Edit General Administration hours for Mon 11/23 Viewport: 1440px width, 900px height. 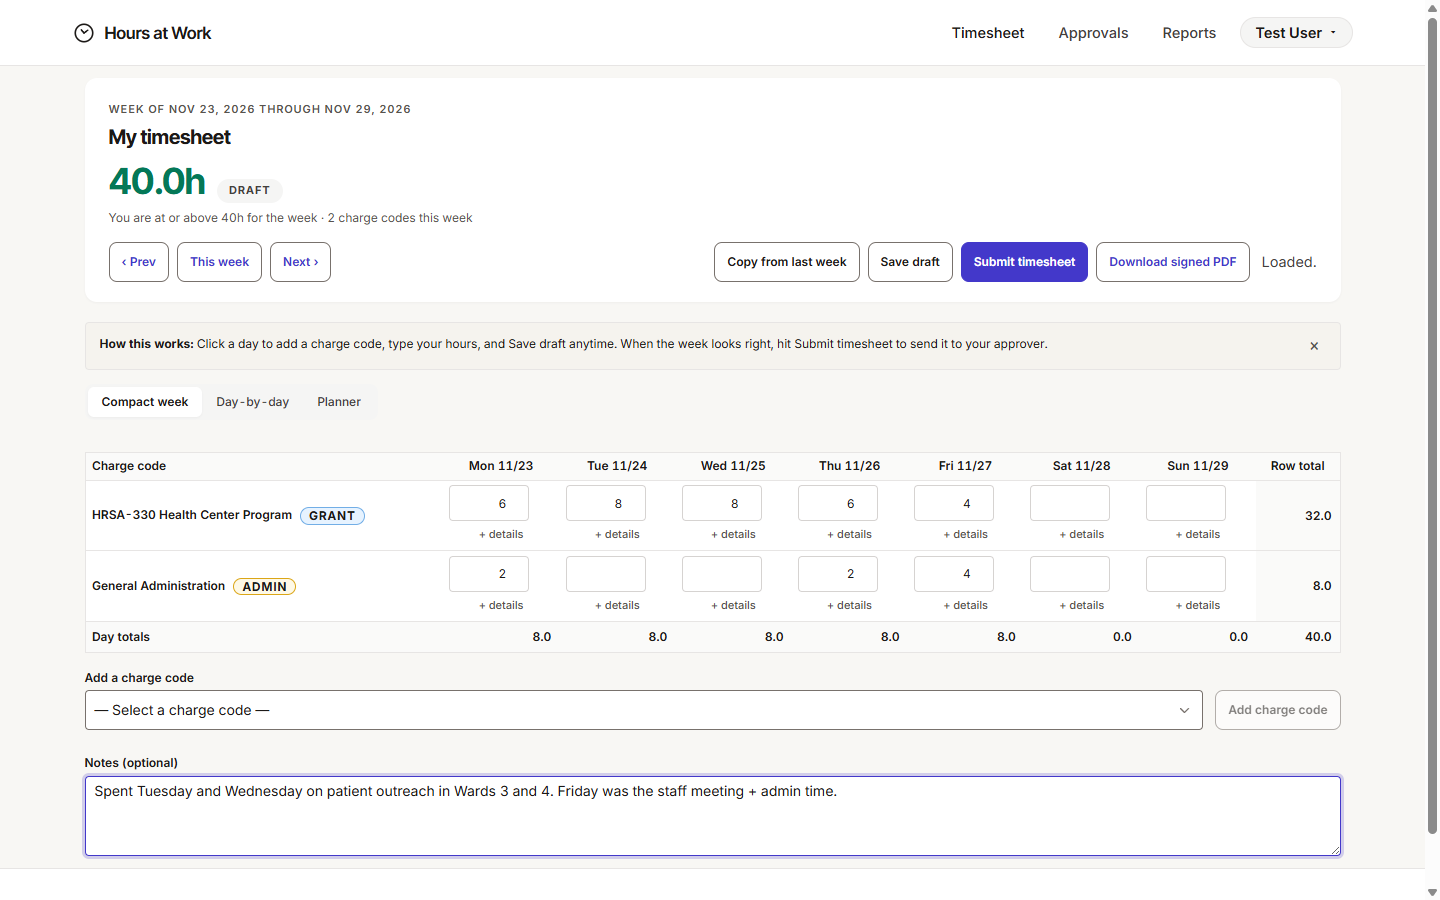click(x=489, y=574)
